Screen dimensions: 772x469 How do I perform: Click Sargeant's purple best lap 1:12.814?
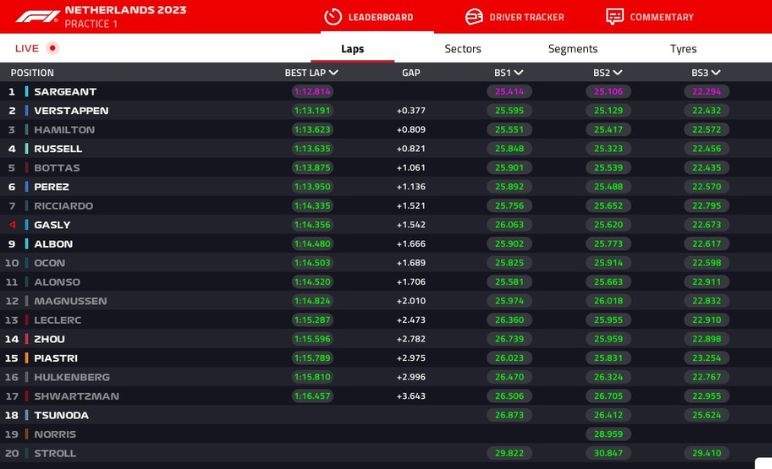312,92
